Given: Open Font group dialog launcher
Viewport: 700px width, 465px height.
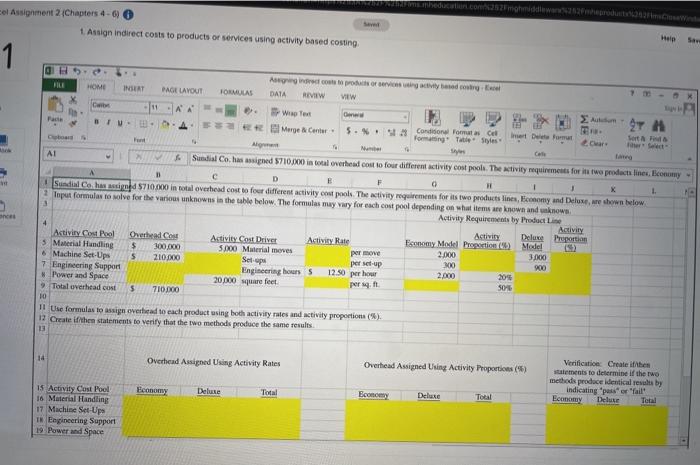Looking at the screenshot, I should pyautogui.click(x=194, y=141).
